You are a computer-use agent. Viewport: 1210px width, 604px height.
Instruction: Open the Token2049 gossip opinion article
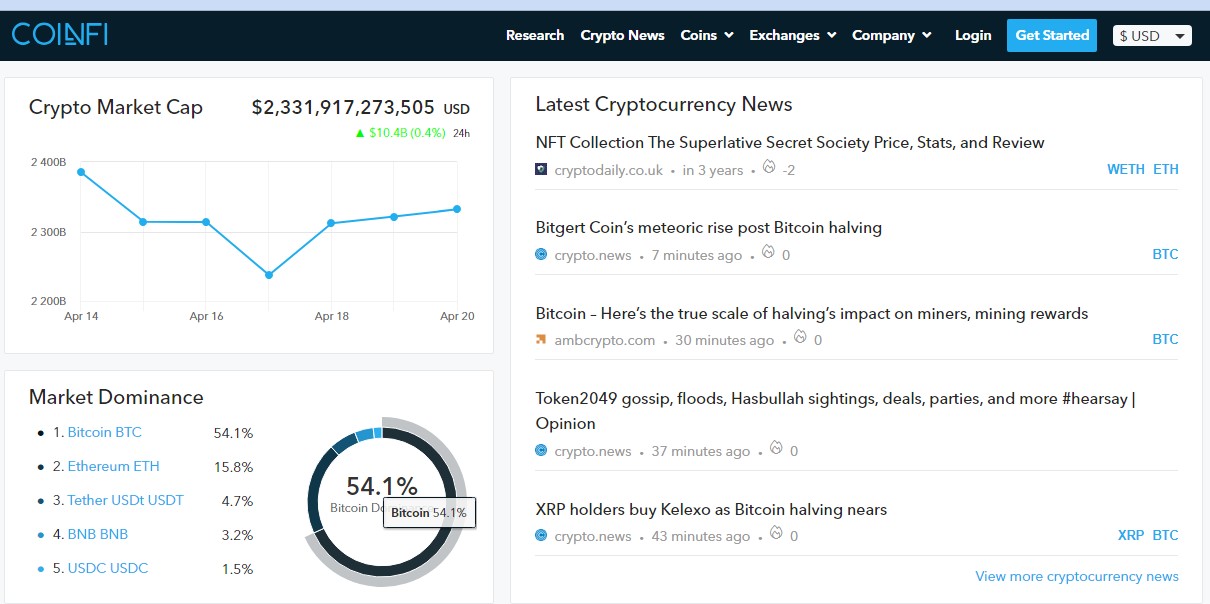(836, 411)
